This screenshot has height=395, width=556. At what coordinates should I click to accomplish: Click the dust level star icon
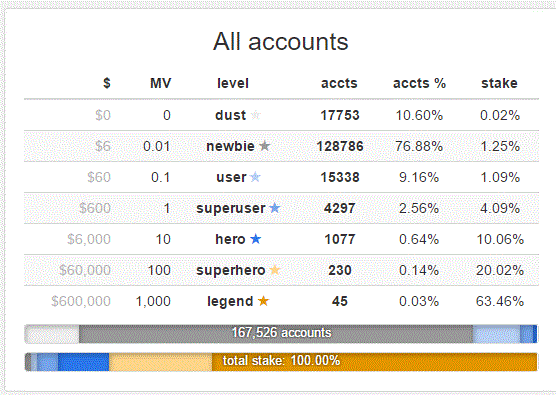[x=256, y=115]
